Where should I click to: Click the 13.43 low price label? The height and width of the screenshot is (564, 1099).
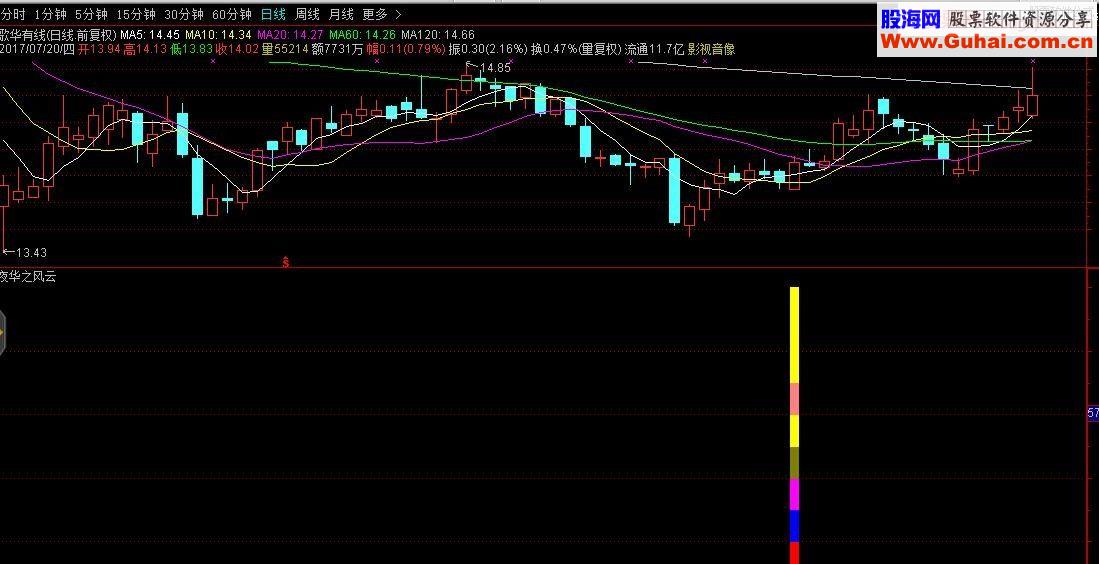(31, 252)
